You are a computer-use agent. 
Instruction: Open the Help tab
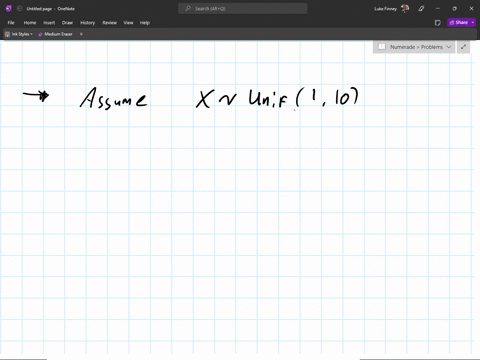point(145,23)
